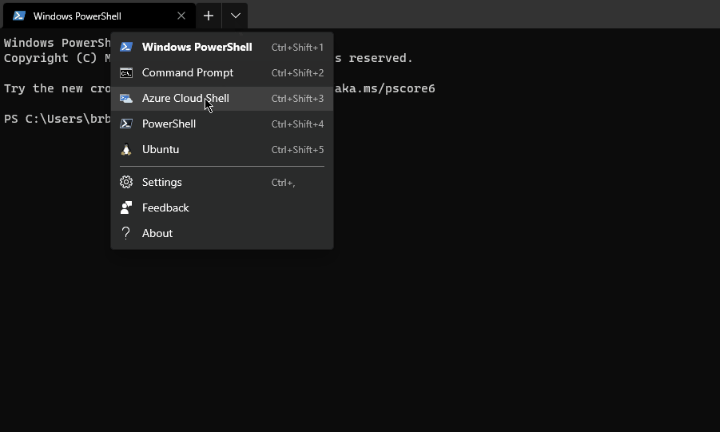Select the Windows PowerShell tab
The height and width of the screenshot is (432, 720).
pyautogui.click(x=99, y=16)
